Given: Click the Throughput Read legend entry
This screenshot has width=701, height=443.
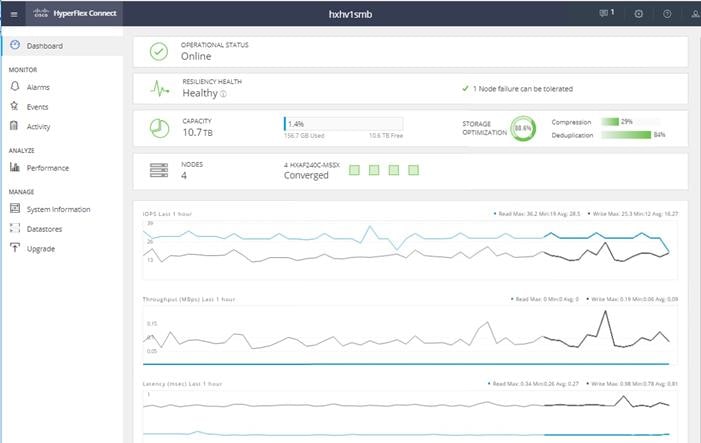Looking at the screenshot, I should coord(545,299).
